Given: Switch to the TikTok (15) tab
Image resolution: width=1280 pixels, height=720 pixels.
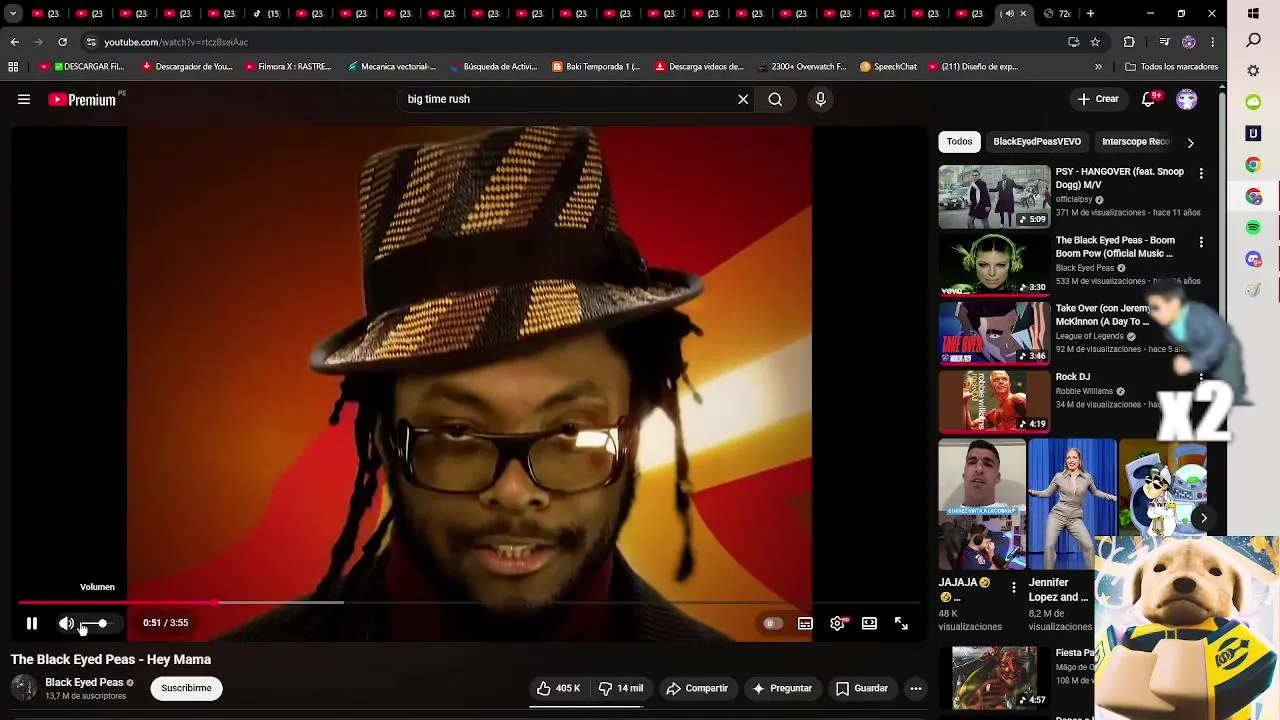Looking at the screenshot, I should 267,14.
